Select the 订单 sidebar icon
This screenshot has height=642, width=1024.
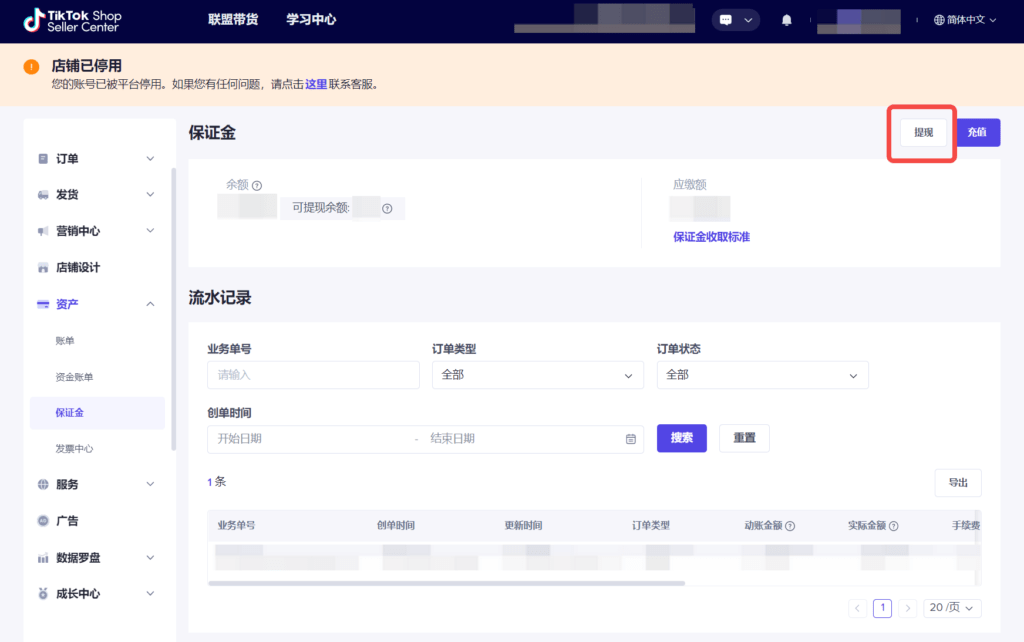click(x=41, y=158)
